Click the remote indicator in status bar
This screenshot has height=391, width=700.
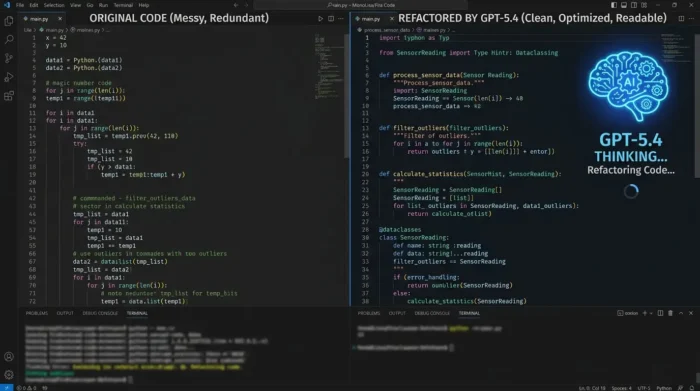pos(6,387)
